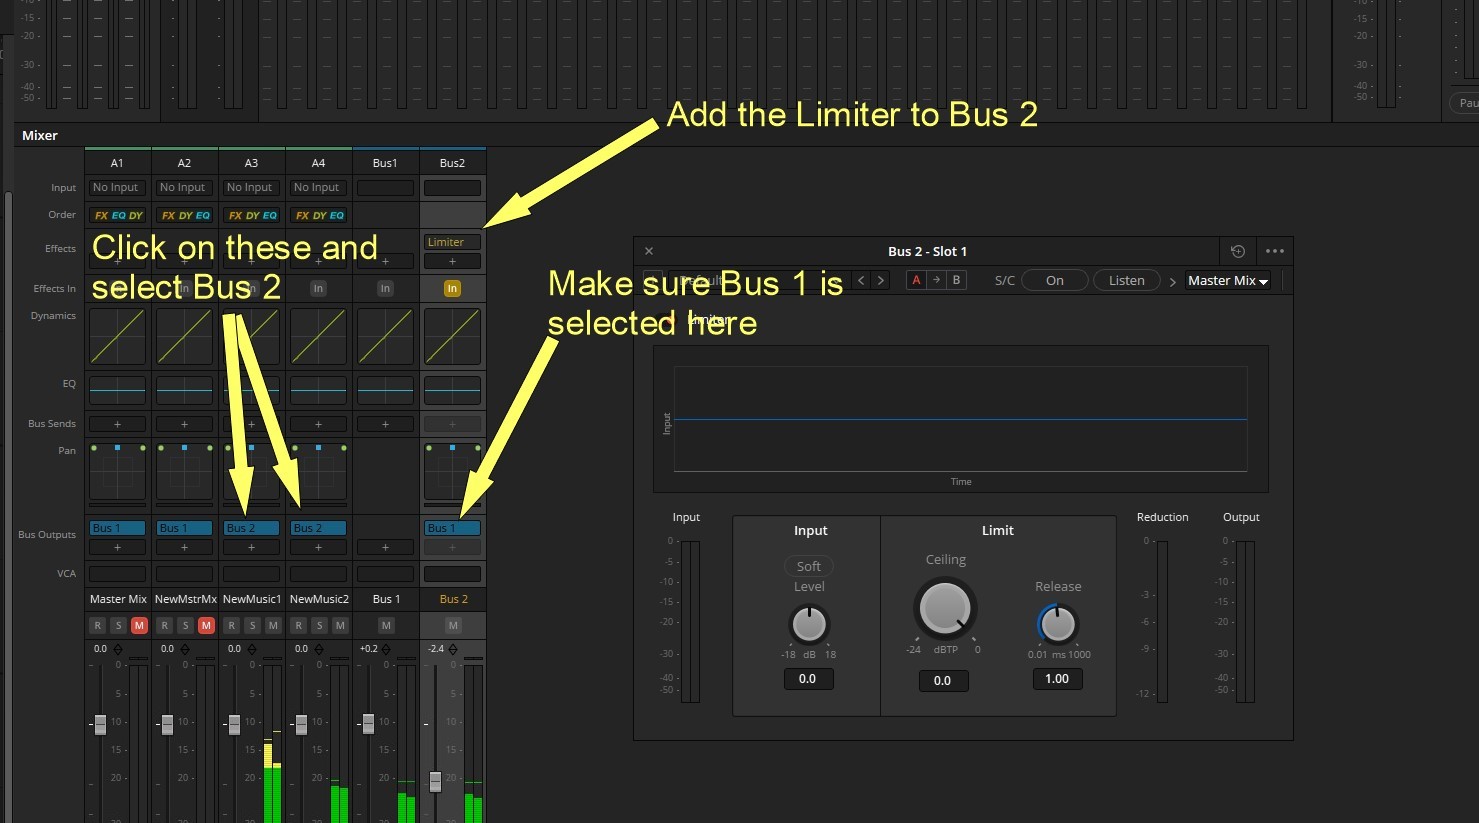Open A4 No Input selector
Image resolution: width=1479 pixels, height=823 pixels.
pos(318,187)
